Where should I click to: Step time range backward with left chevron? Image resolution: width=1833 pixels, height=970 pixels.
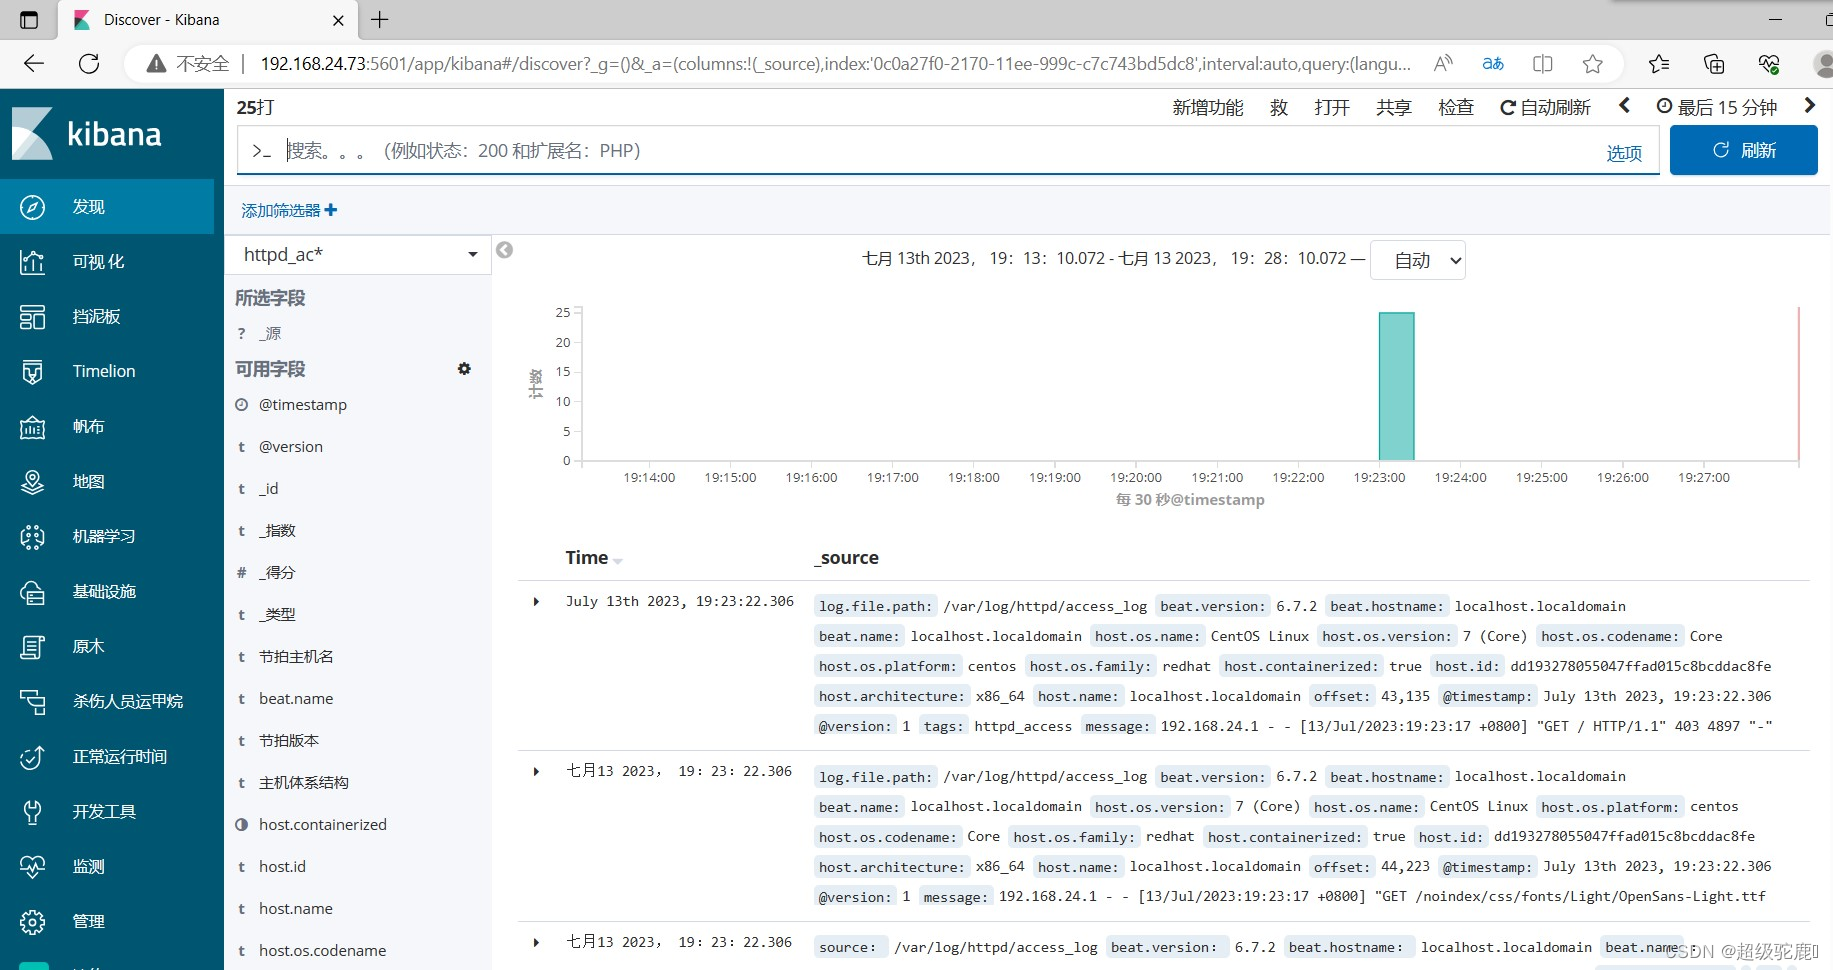[1624, 106]
